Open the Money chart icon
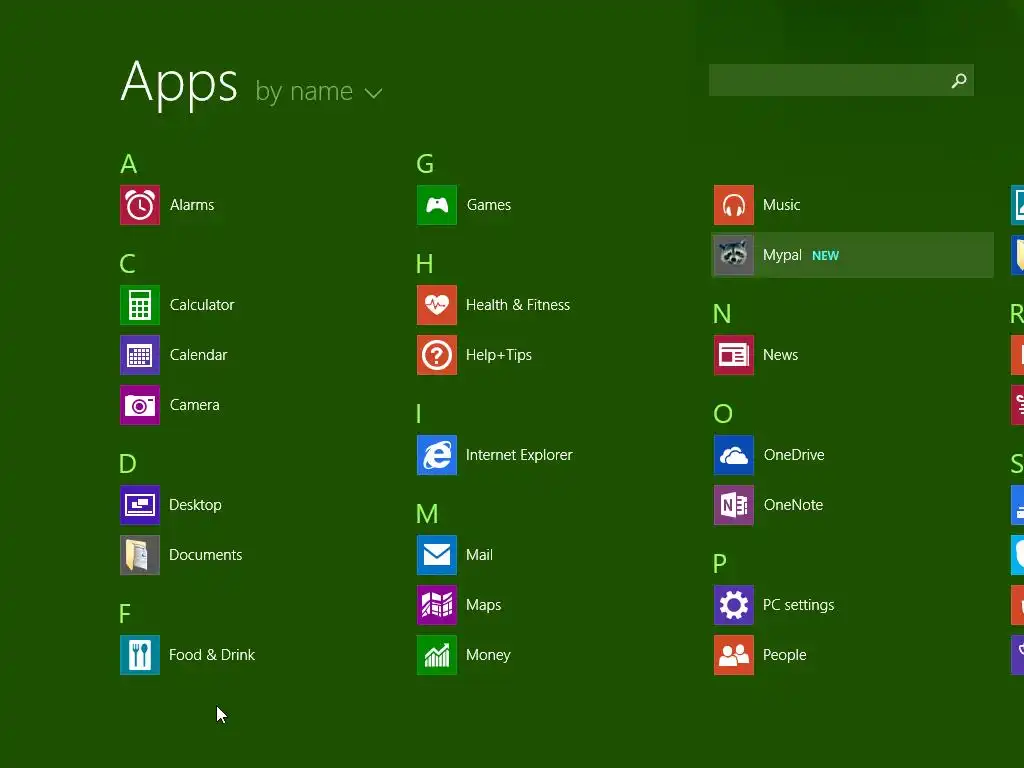The width and height of the screenshot is (1024, 768). coord(437,655)
